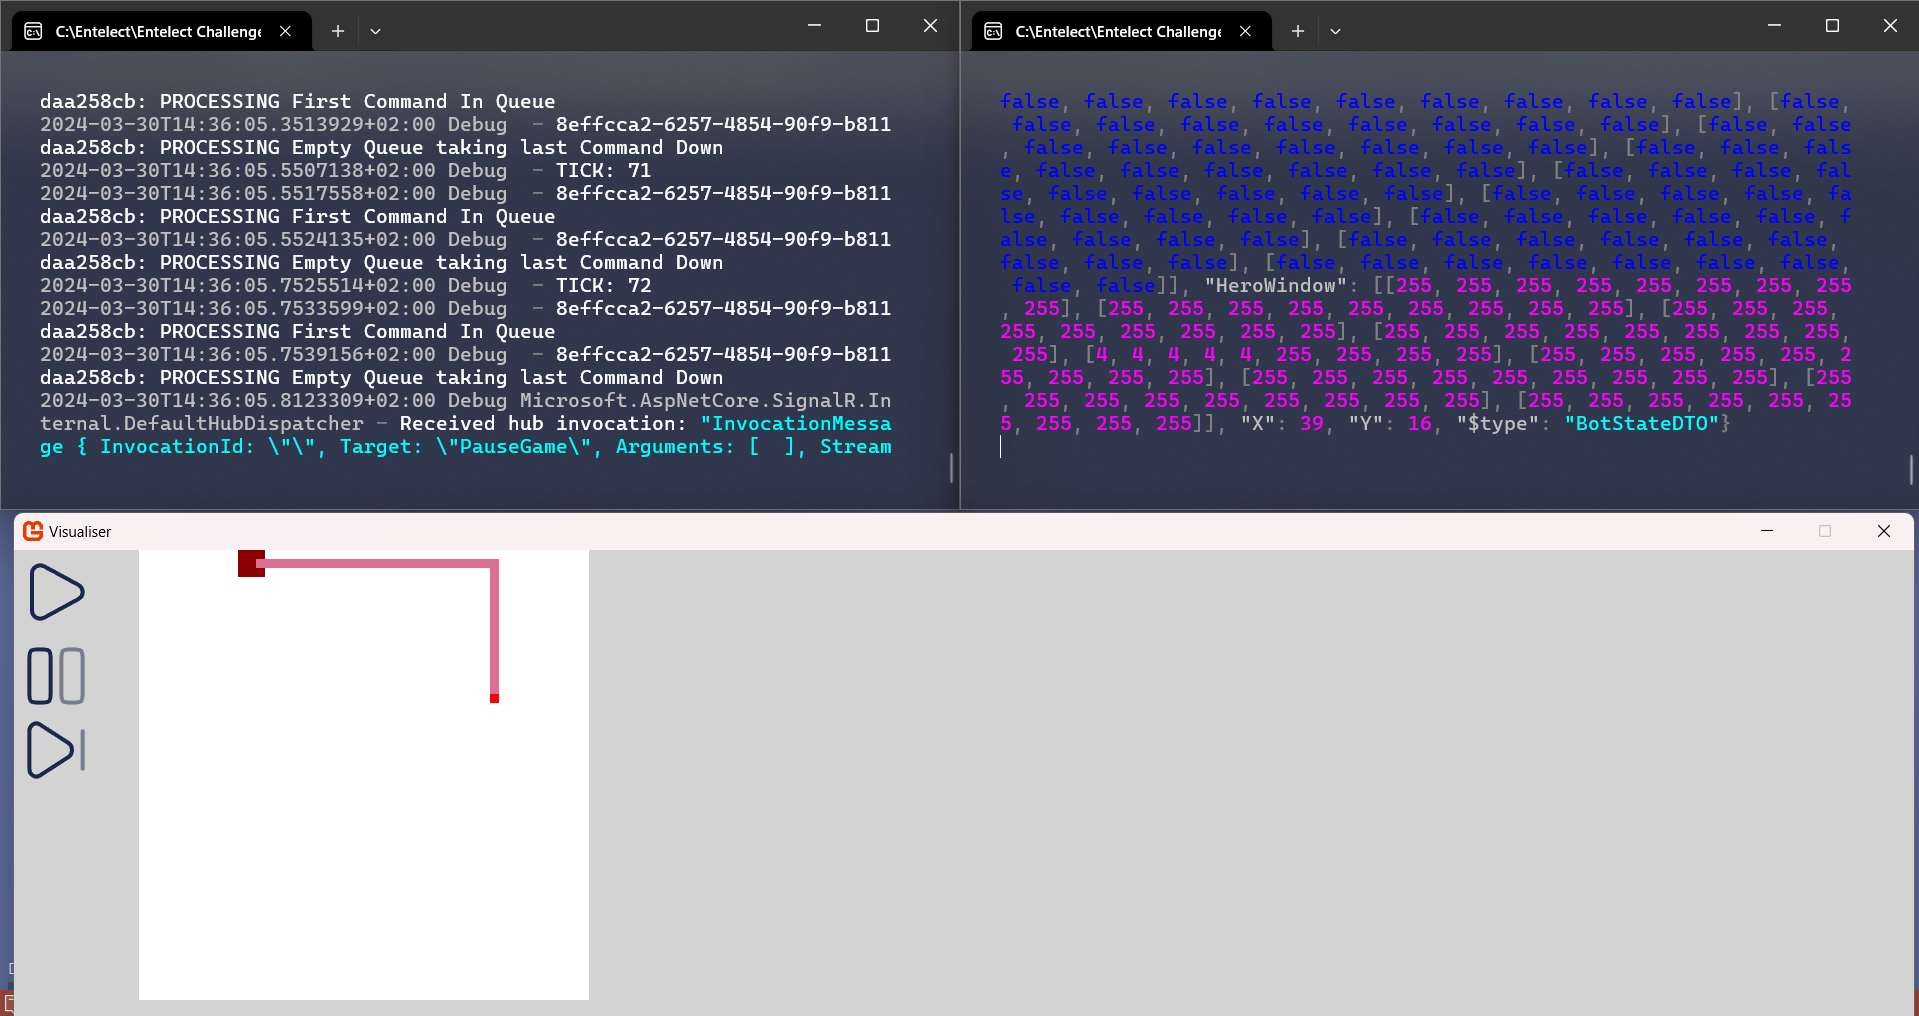The image size is (1919, 1016).
Task: Minimize the right terminal window
Action: [1774, 26]
